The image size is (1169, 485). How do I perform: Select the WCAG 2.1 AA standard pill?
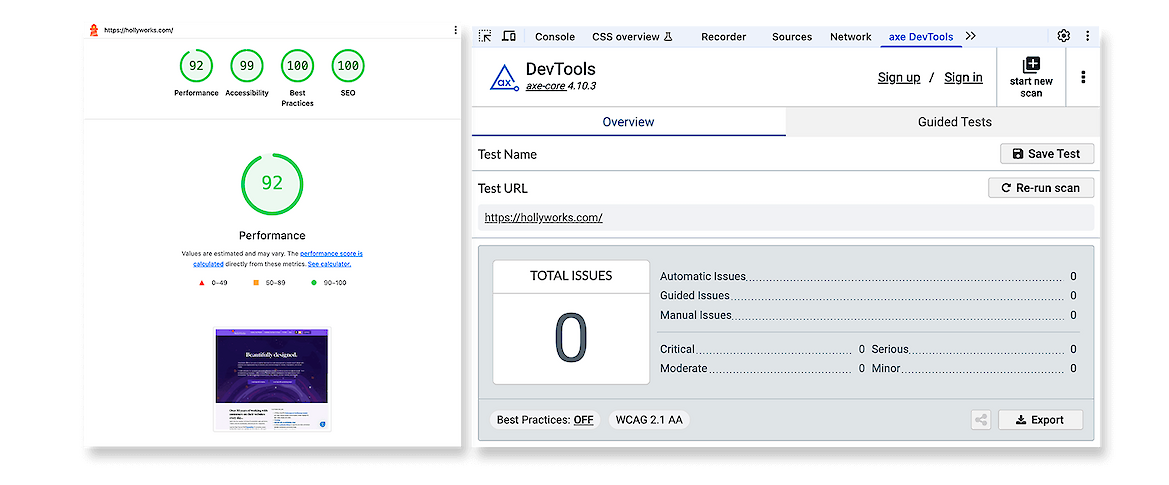coord(649,420)
